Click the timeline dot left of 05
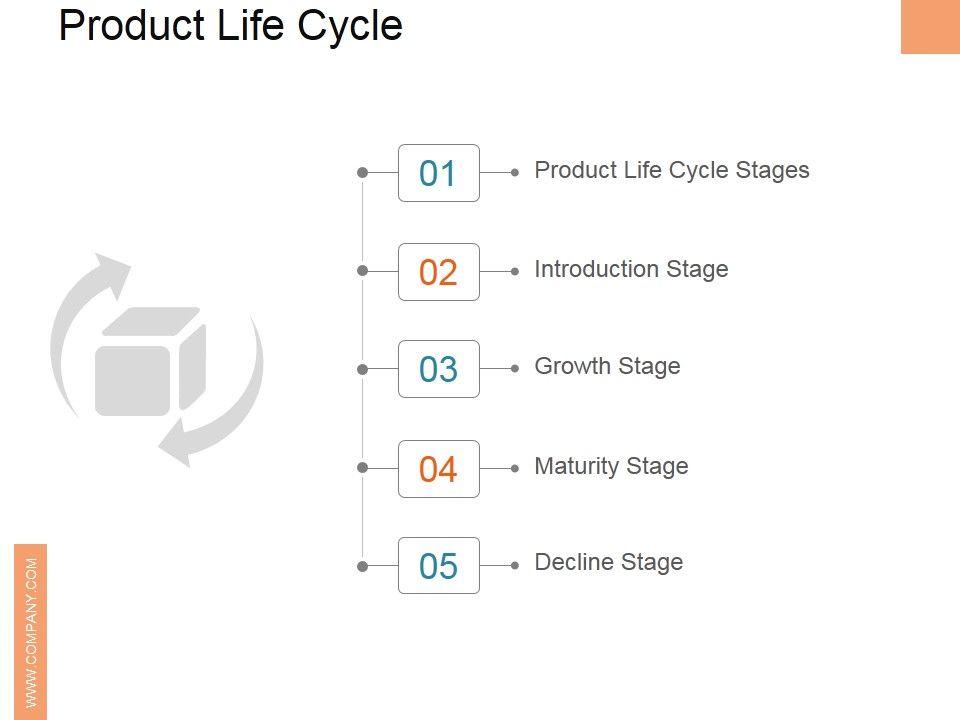960x720 pixels. tap(362, 566)
